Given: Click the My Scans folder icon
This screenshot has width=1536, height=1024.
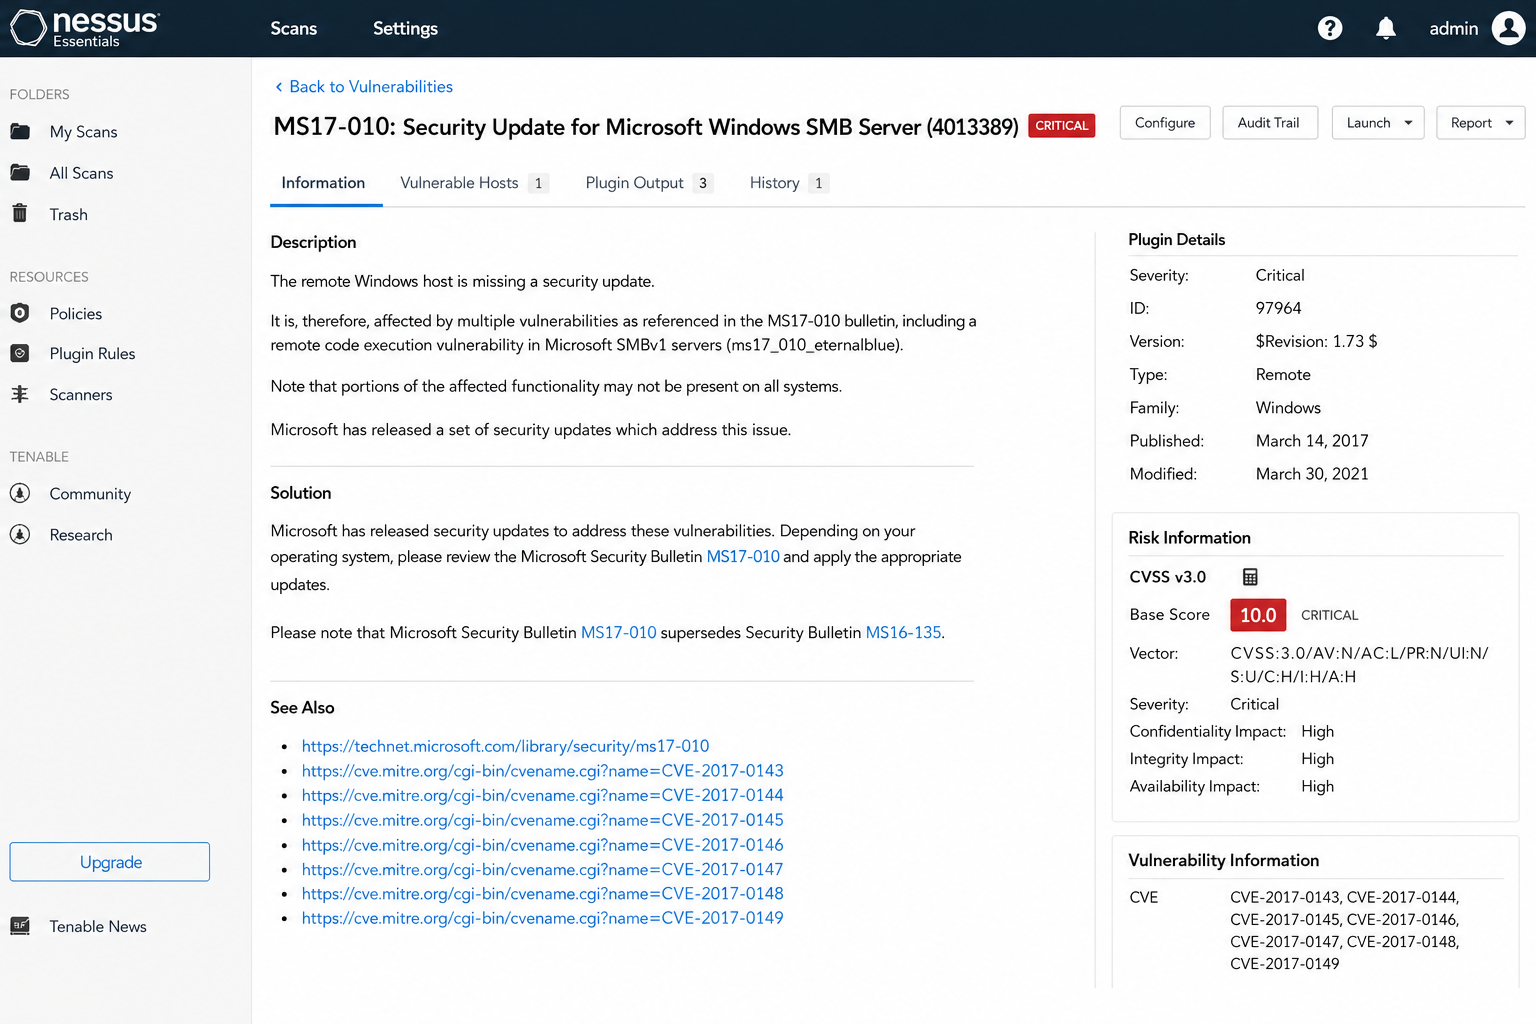Looking at the screenshot, I should [x=20, y=131].
